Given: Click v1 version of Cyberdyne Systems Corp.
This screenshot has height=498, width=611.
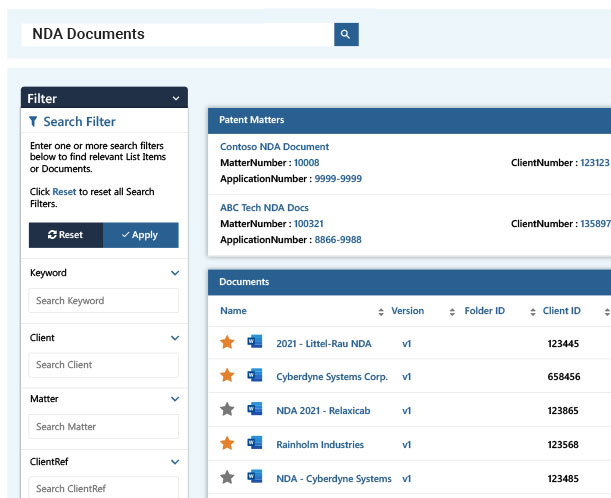Looking at the screenshot, I should (406, 377).
